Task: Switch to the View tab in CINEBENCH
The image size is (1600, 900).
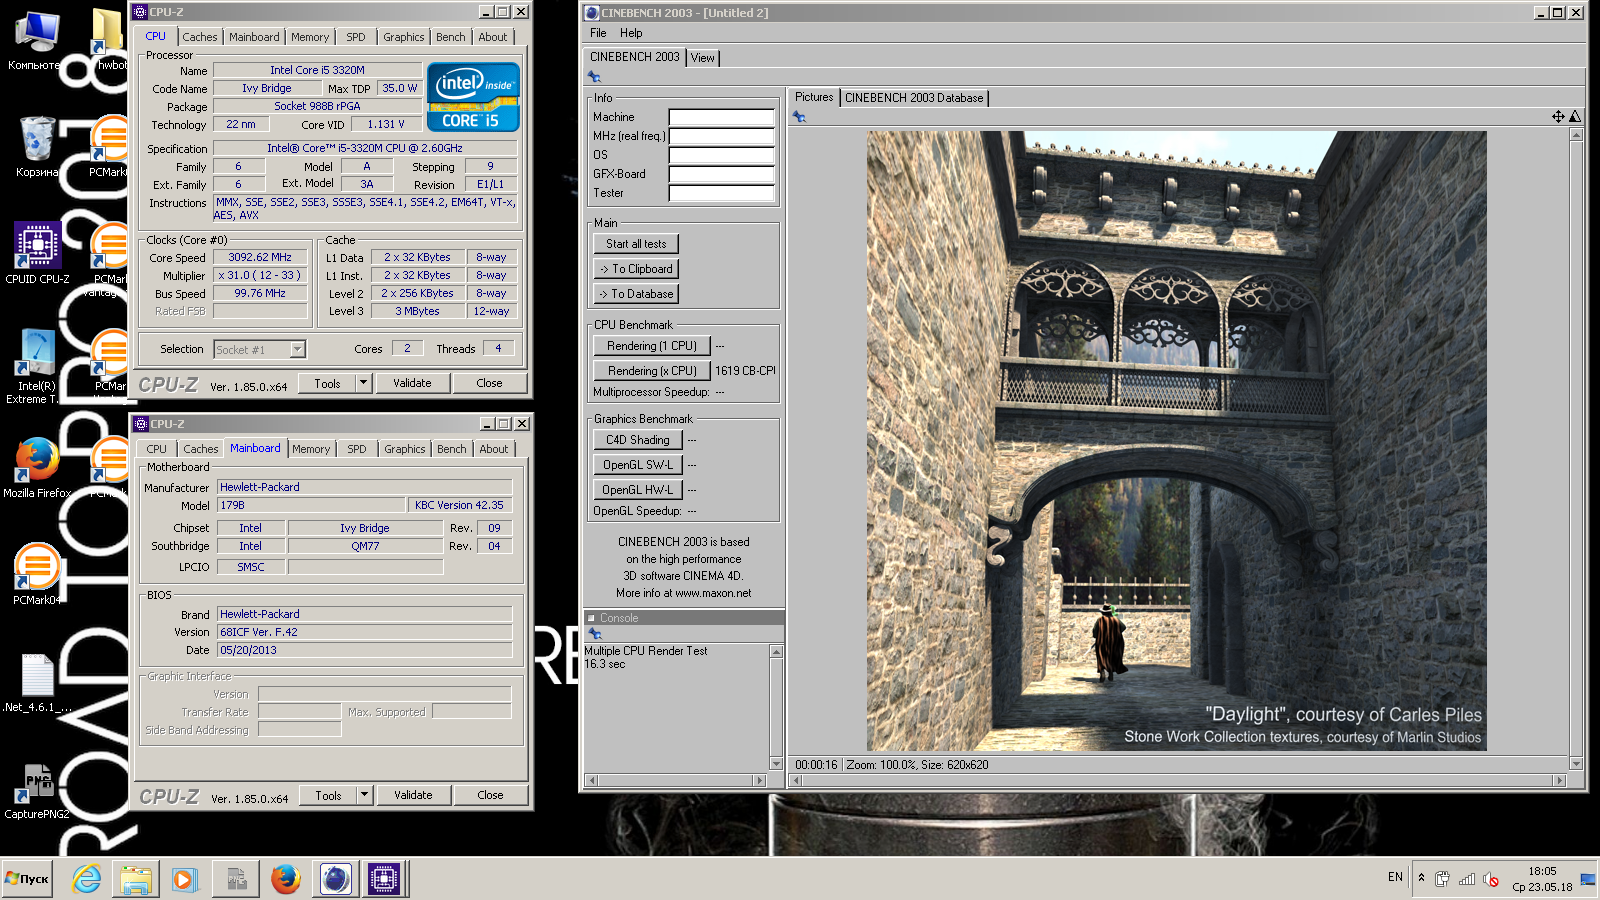Action: pyautogui.click(x=703, y=58)
